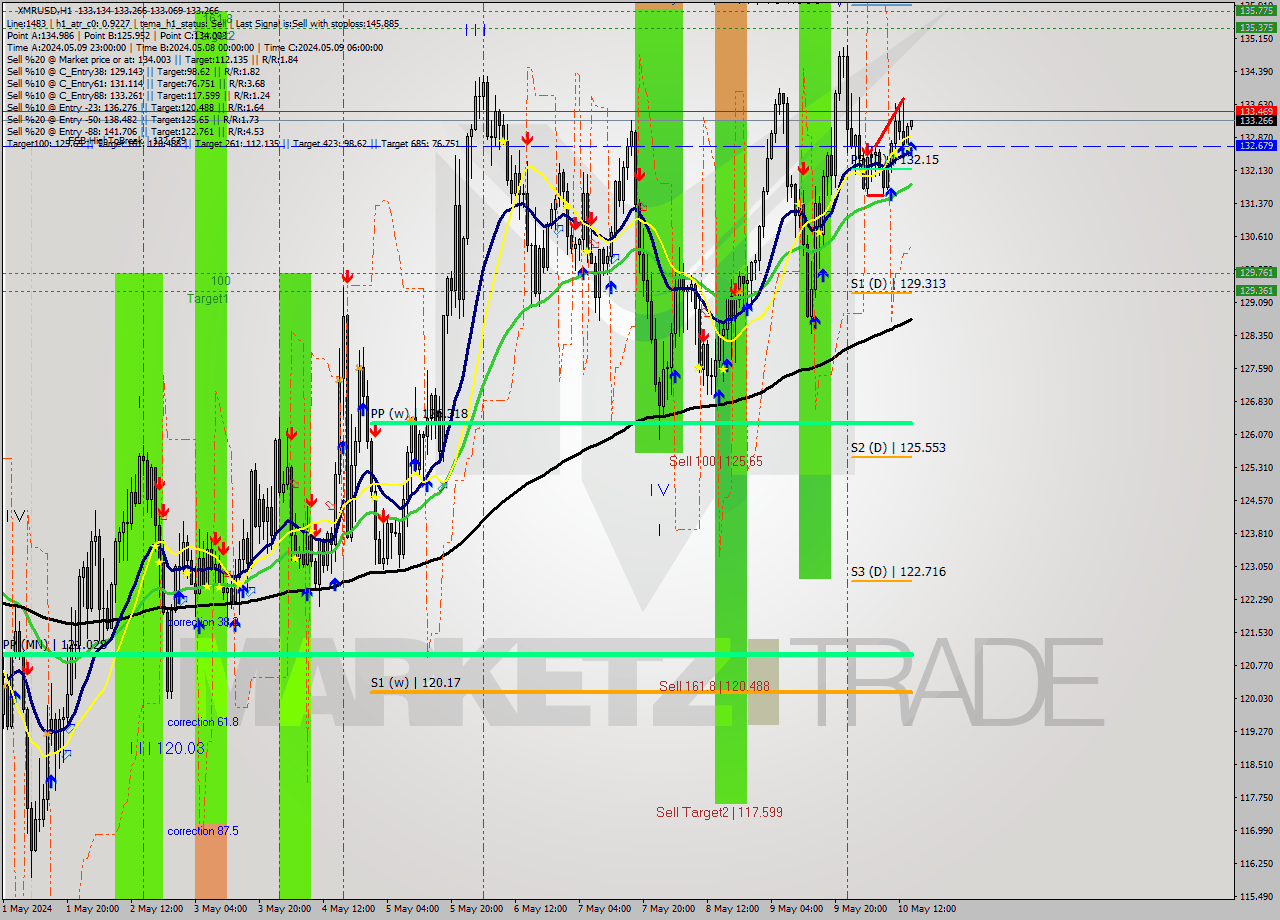Click the '1 May 2024' date label
The width and height of the screenshot is (1280, 920).
click(27, 909)
